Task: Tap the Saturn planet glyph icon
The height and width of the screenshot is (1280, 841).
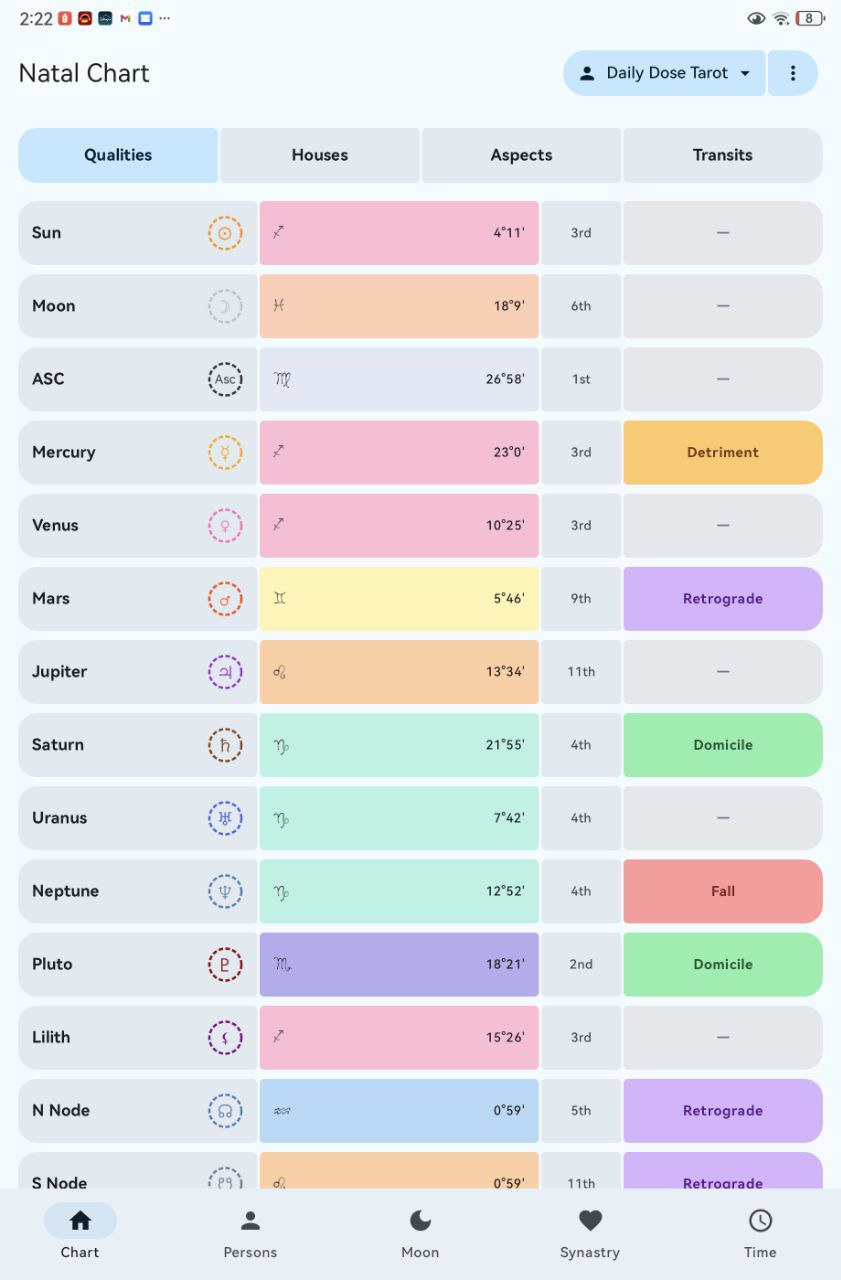Action: (x=225, y=745)
